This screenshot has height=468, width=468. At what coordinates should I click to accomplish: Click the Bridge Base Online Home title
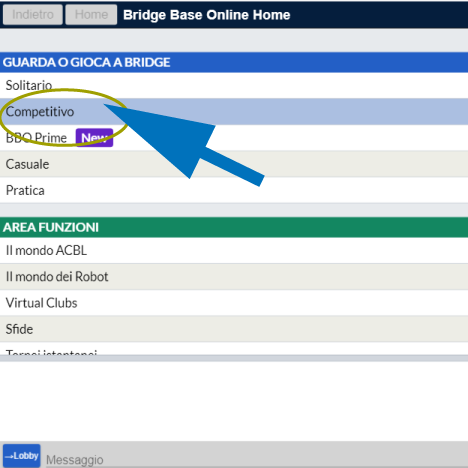tap(207, 15)
